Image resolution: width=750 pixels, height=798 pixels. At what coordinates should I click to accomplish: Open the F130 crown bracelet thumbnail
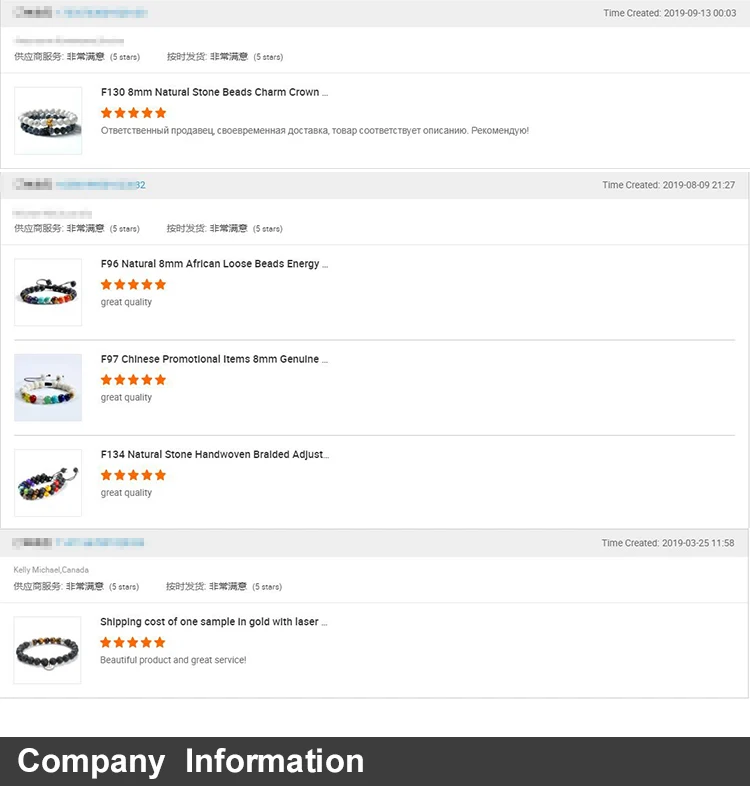[48, 121]
